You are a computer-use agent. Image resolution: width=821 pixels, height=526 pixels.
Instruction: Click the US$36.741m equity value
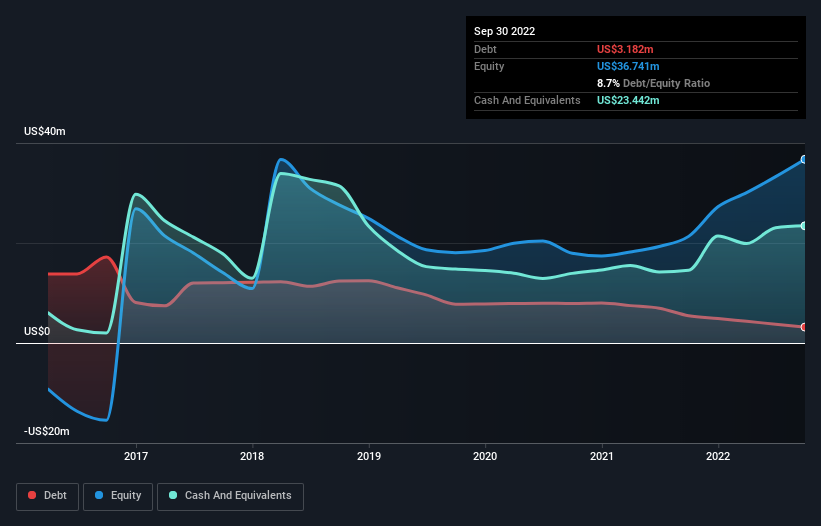(628, 66)
